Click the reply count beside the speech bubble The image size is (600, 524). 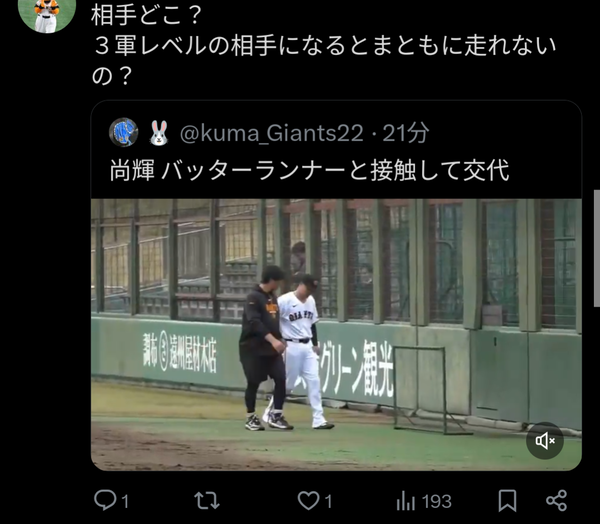[125, 501]
